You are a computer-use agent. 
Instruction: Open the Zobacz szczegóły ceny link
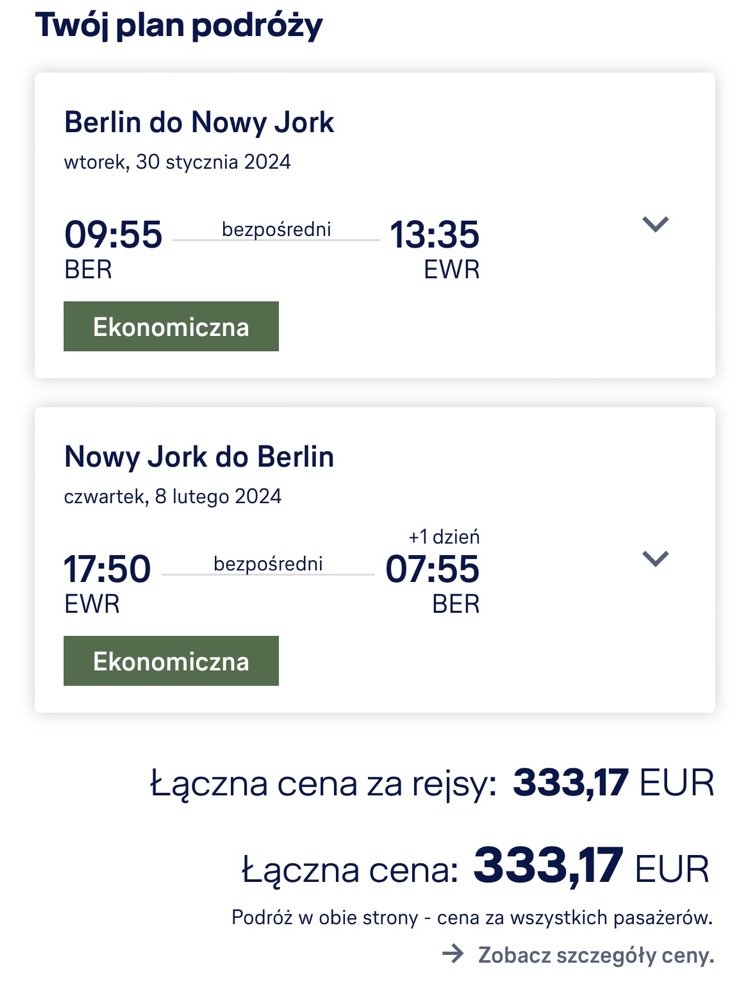click(596, 955)
